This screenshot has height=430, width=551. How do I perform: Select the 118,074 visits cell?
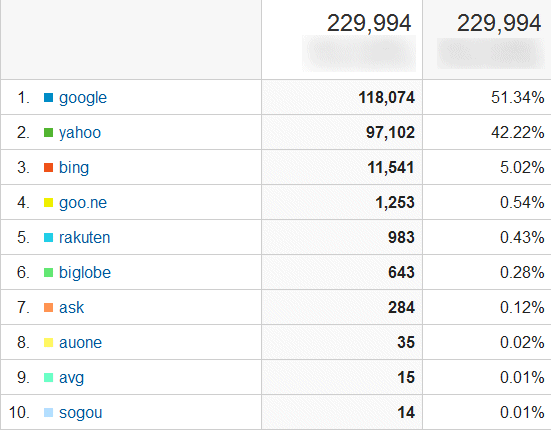tap(342, 97)
